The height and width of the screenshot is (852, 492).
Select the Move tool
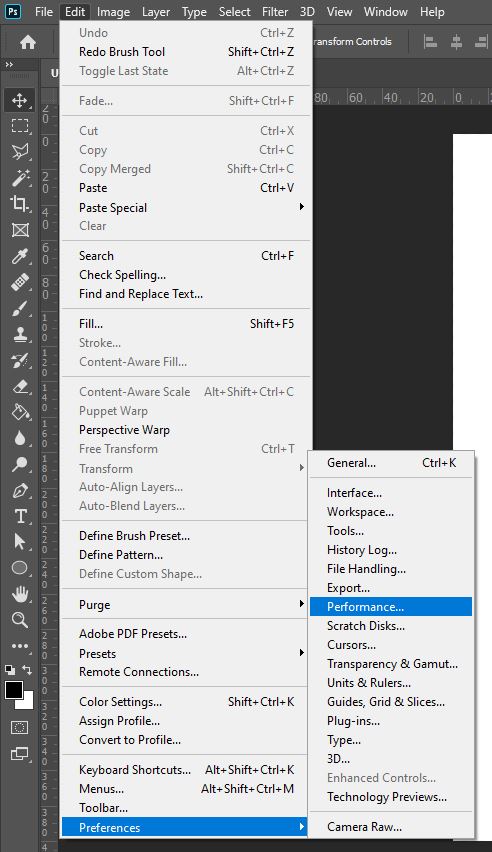coord(20,100)
